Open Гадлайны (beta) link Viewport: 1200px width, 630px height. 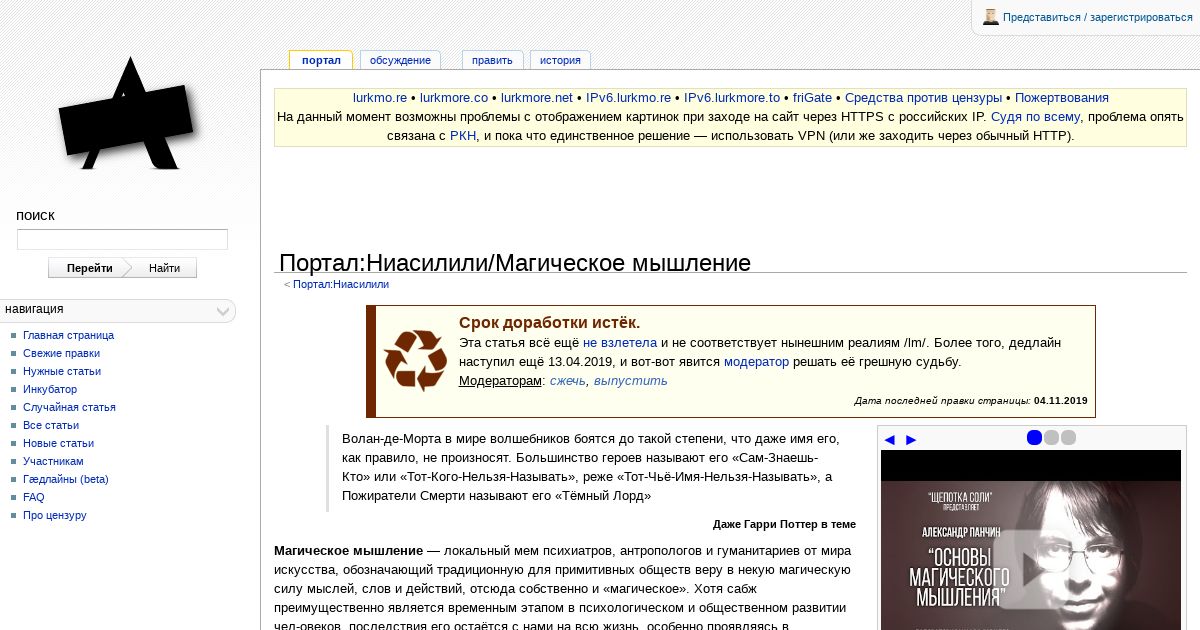pyautogui.click(x=66, y=479)
